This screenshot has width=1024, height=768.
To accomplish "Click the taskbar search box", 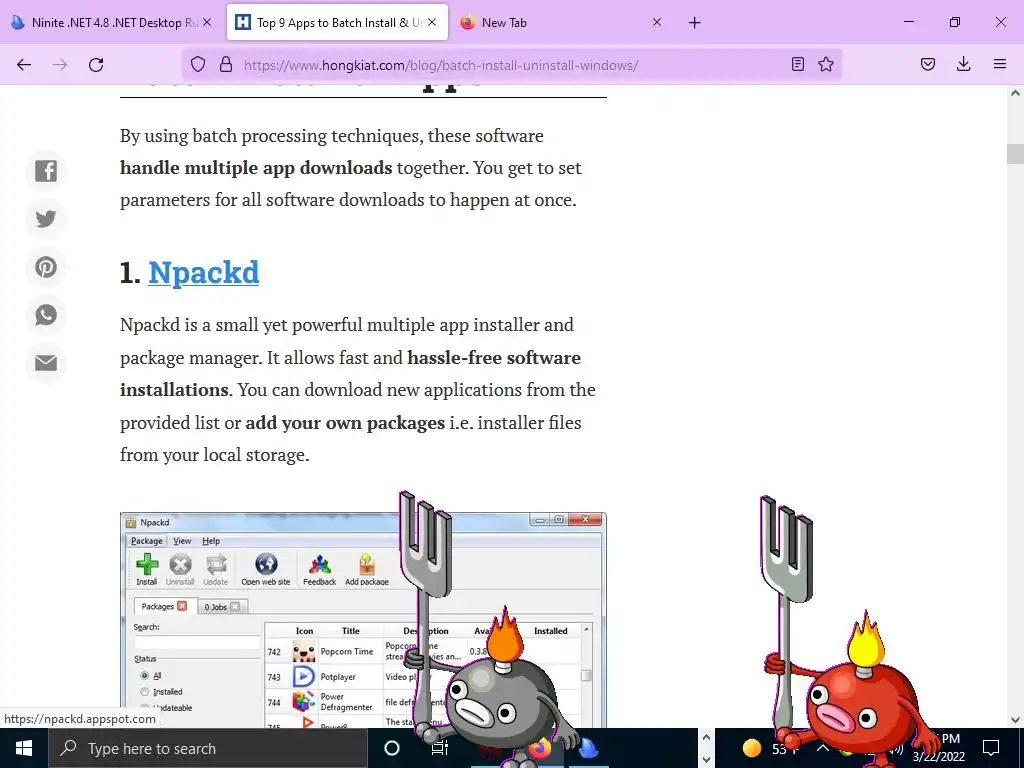I will tap(208, 748).
